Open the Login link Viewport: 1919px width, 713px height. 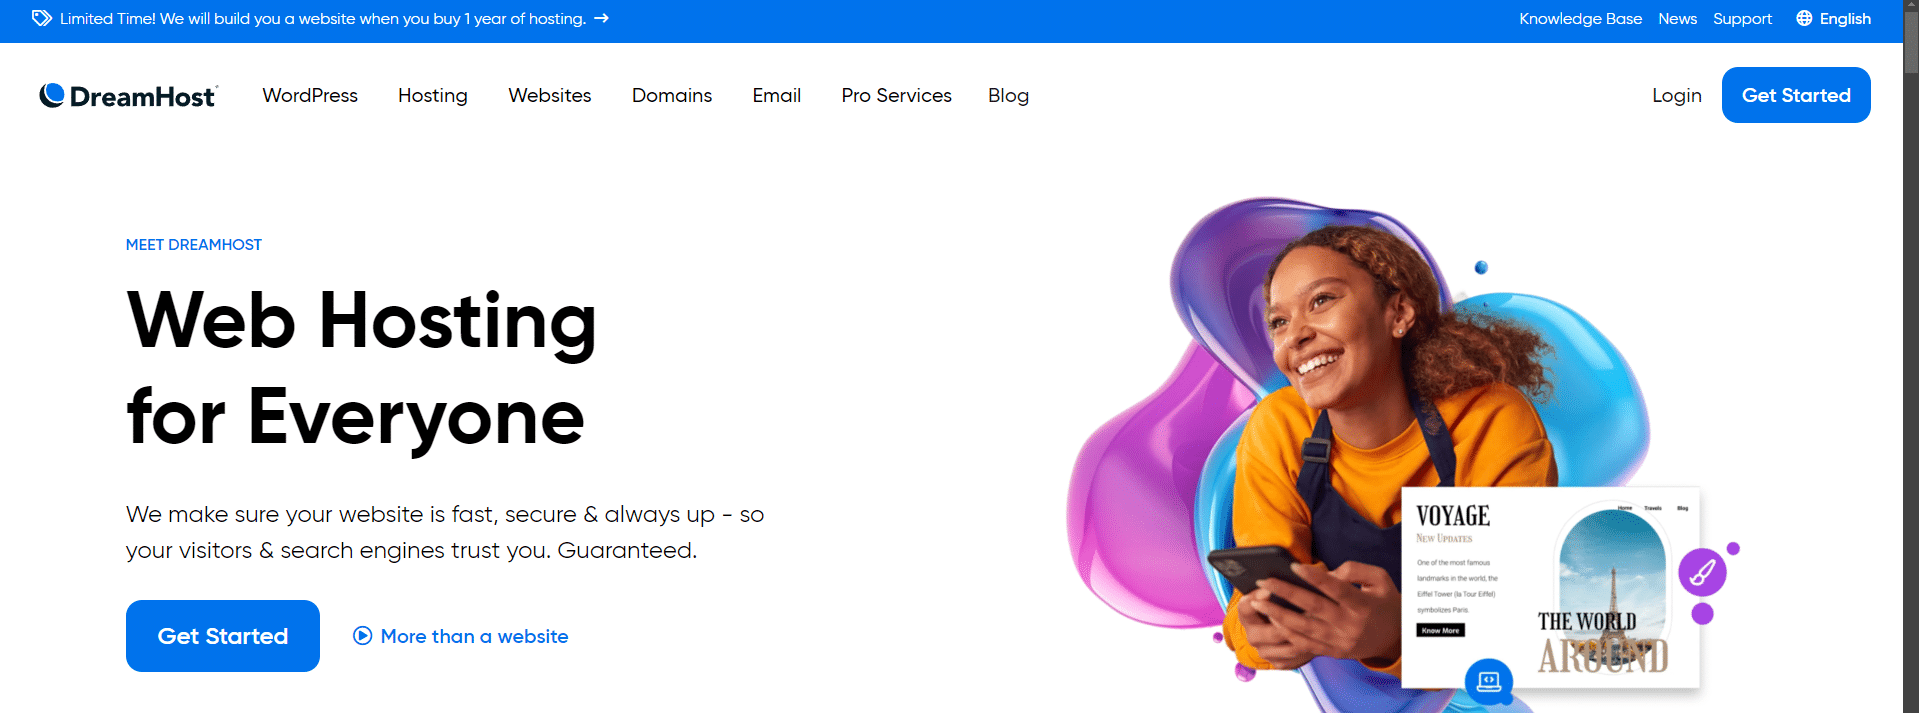point(1677,95)
